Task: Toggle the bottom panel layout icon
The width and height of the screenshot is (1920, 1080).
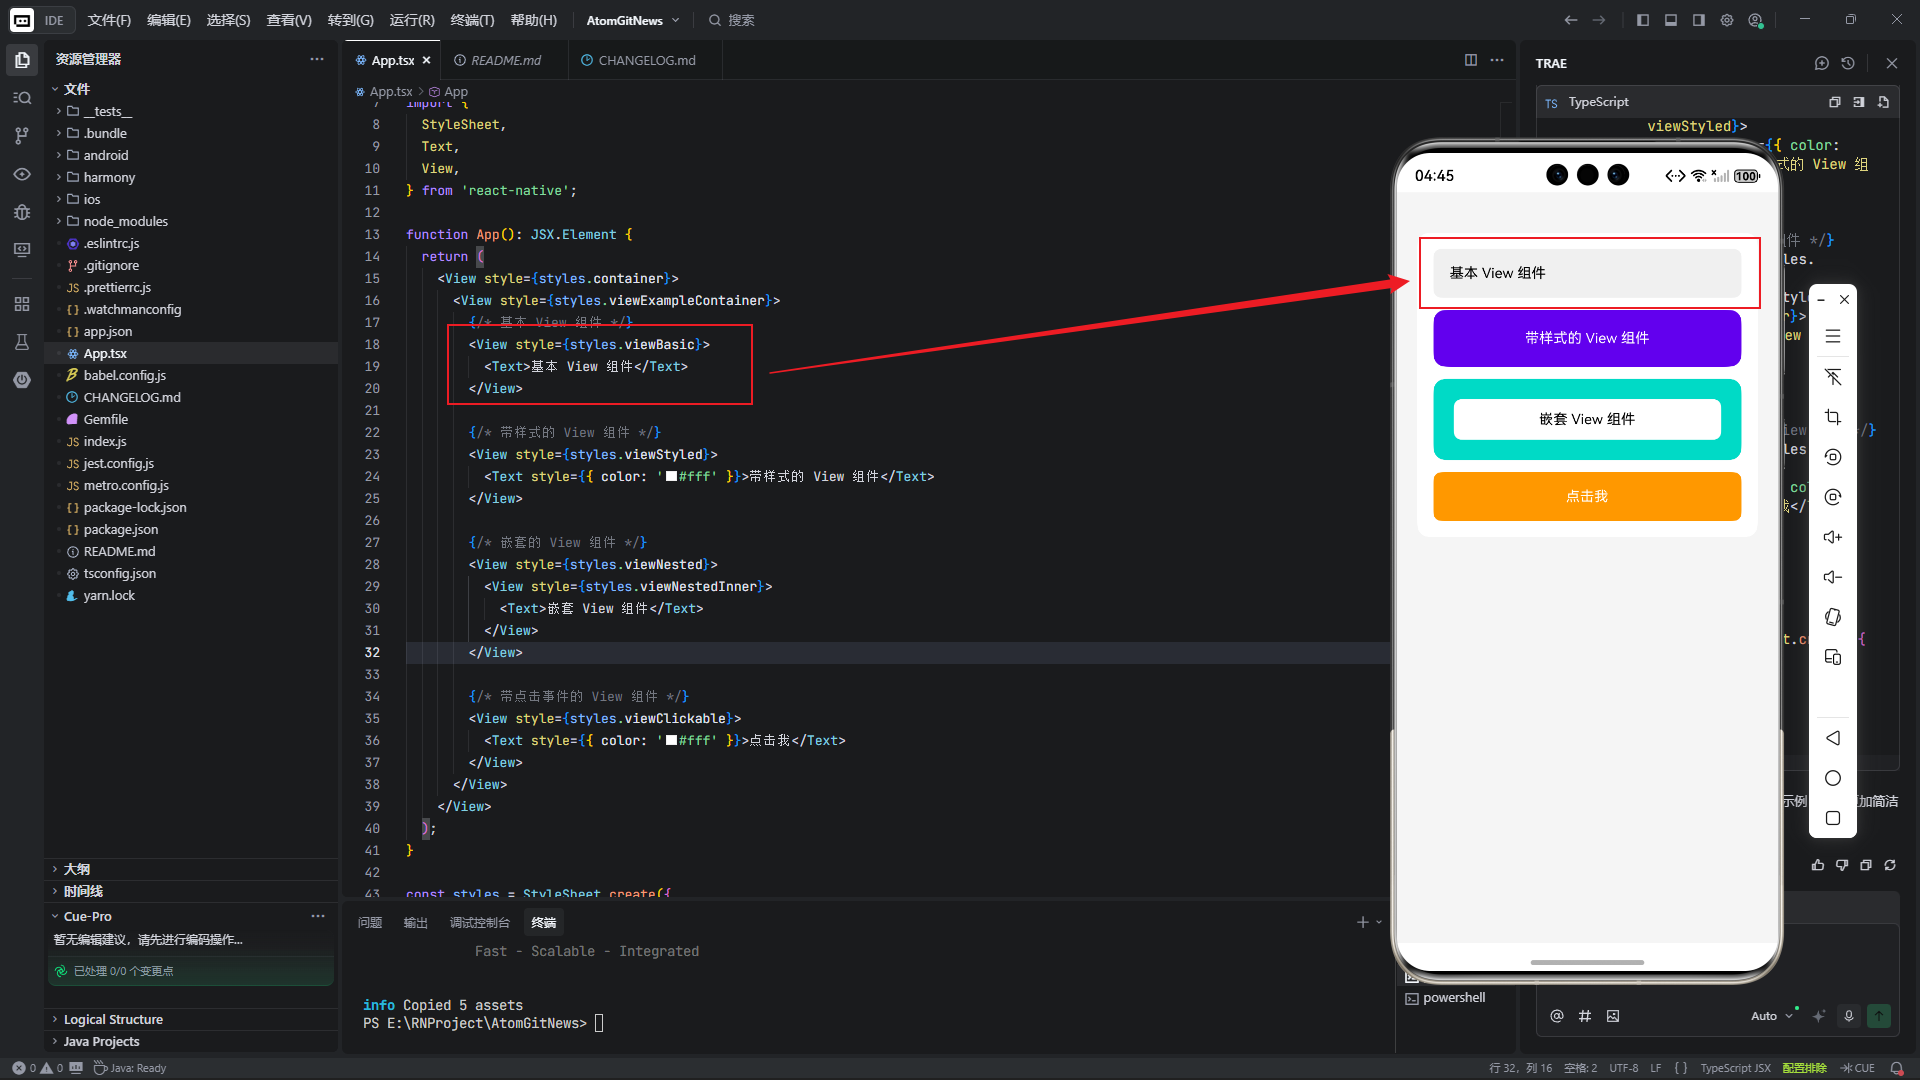Action: point(1670,20)
